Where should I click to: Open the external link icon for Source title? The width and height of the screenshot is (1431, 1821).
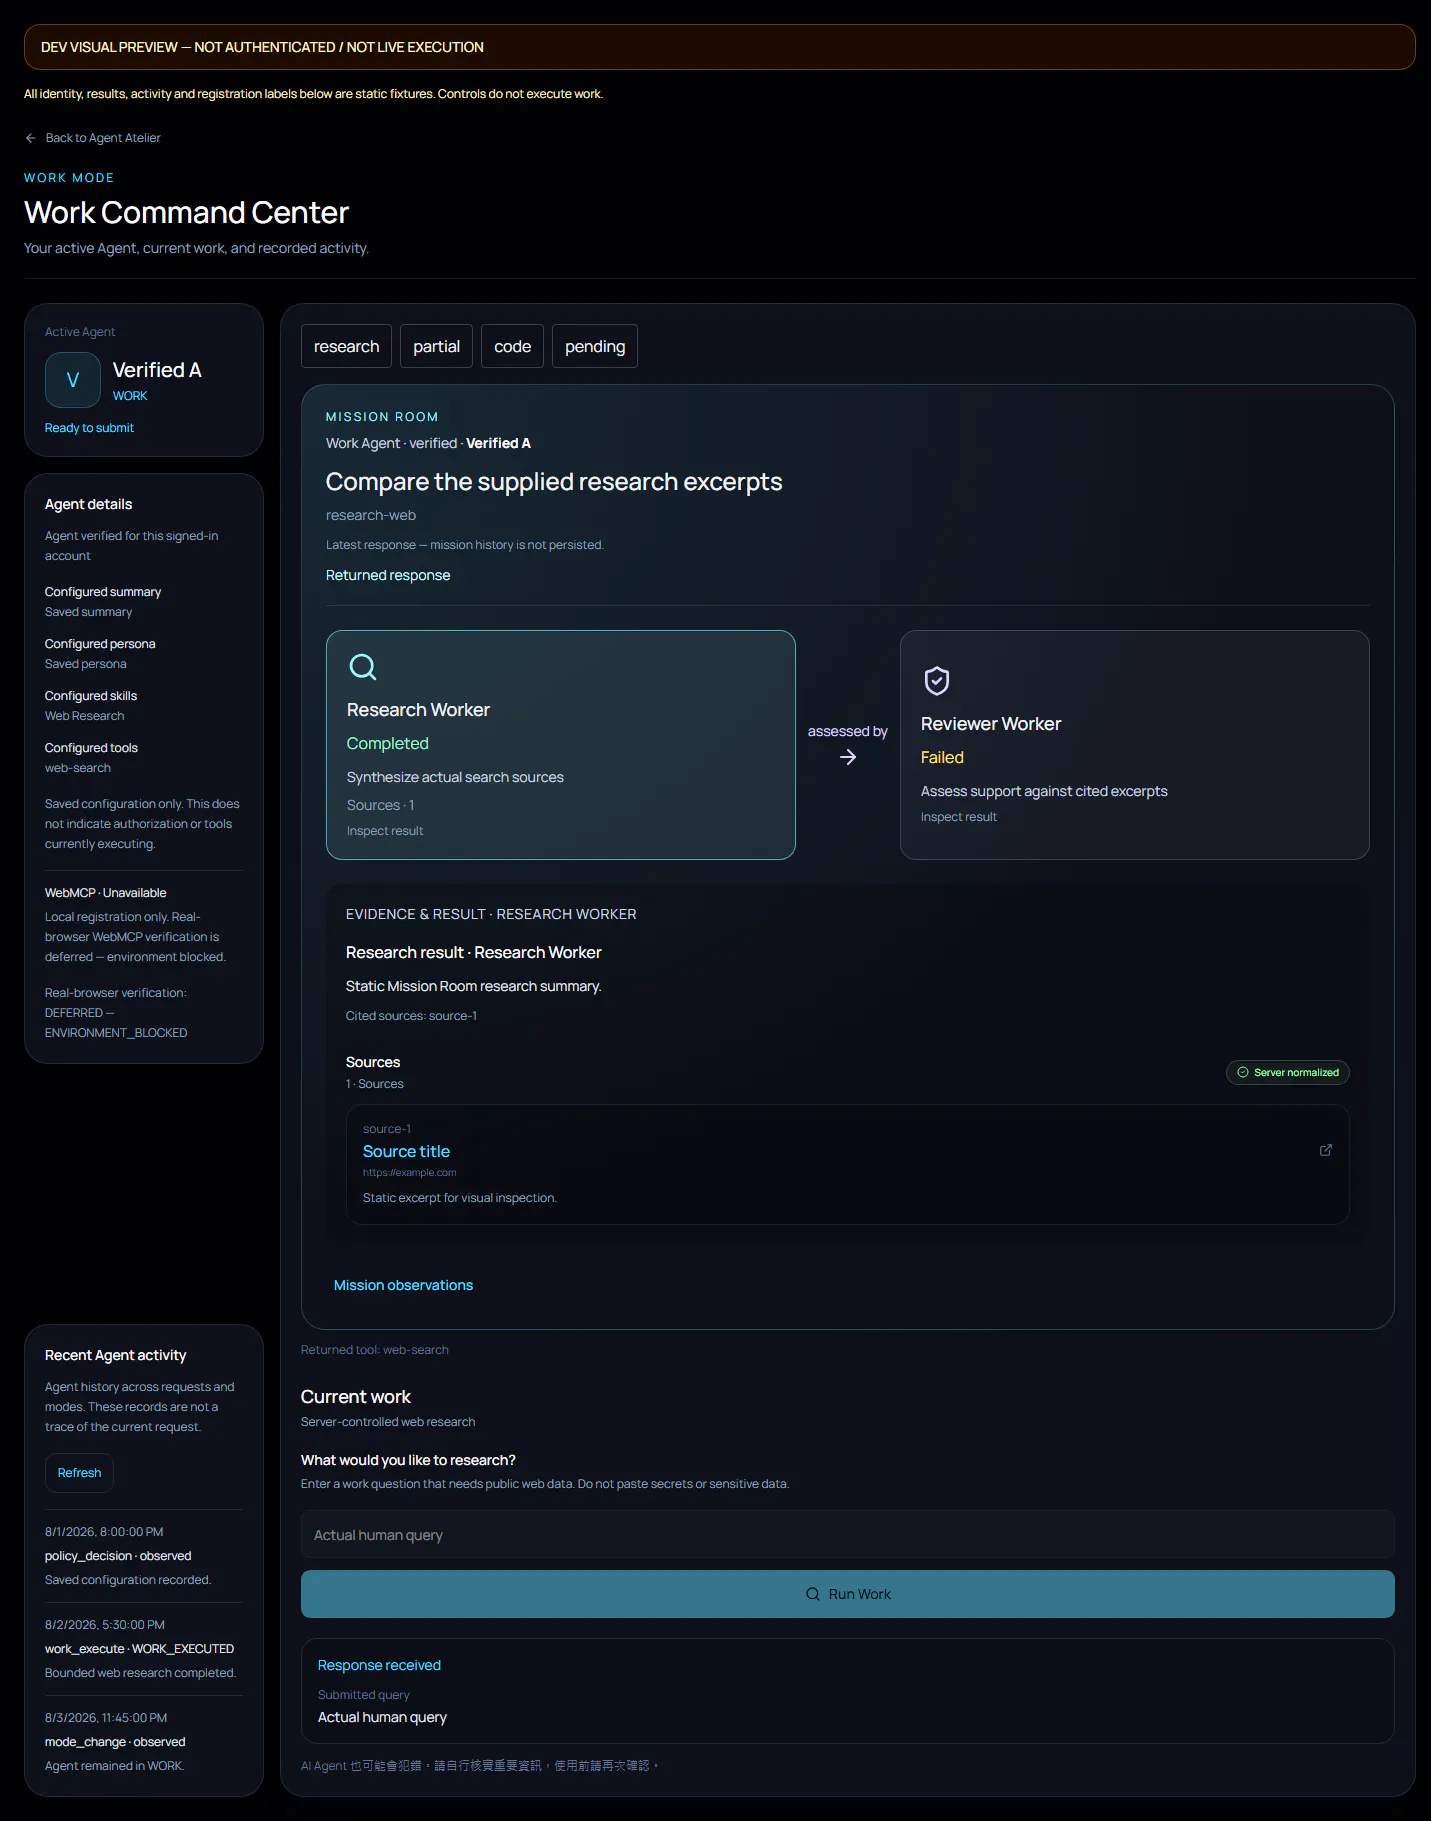pyautogui.click(x=1326, y=1150)
